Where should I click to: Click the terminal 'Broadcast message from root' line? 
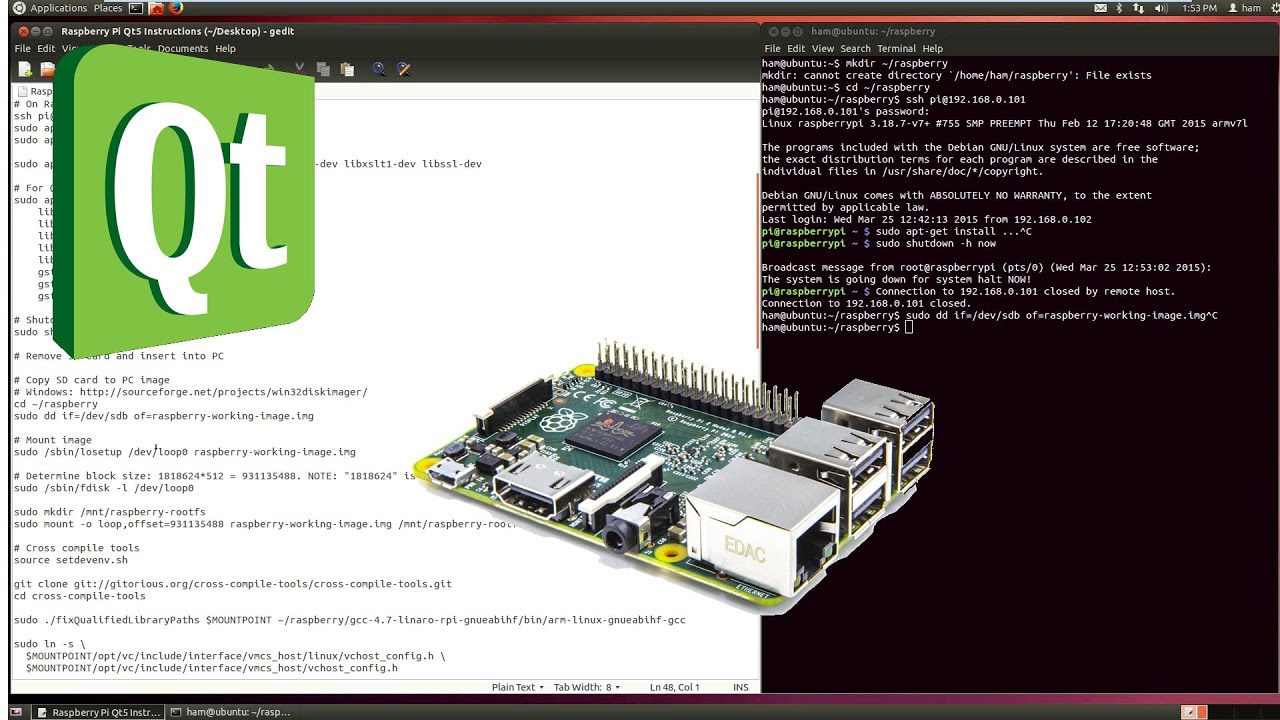point(986,267)
